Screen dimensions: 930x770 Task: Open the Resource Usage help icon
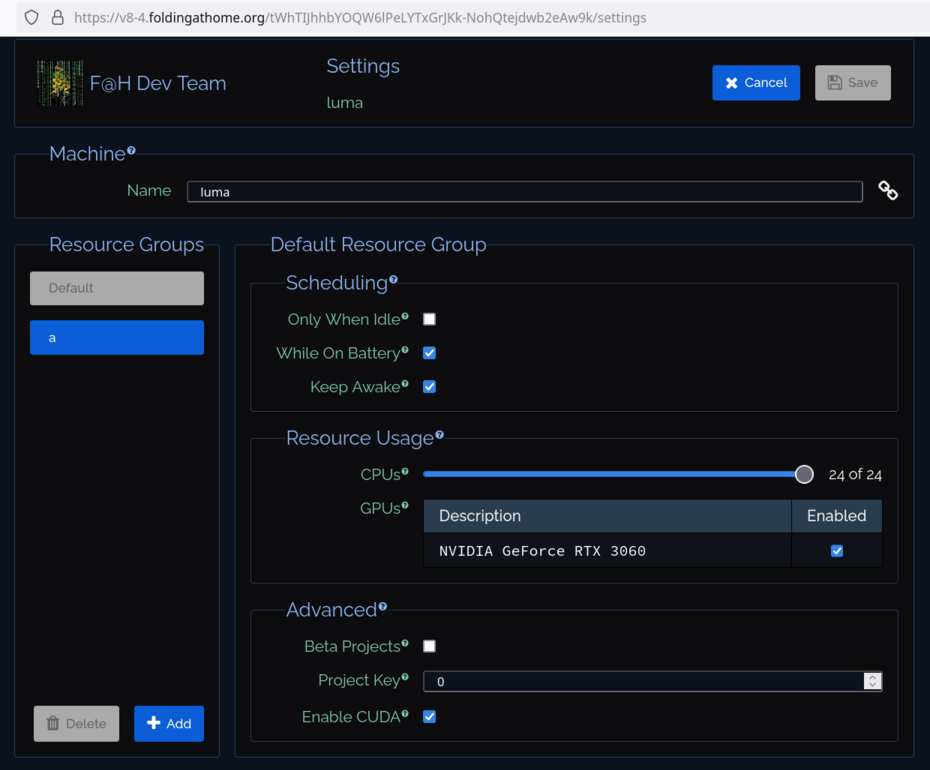click(x=439, y=435)
